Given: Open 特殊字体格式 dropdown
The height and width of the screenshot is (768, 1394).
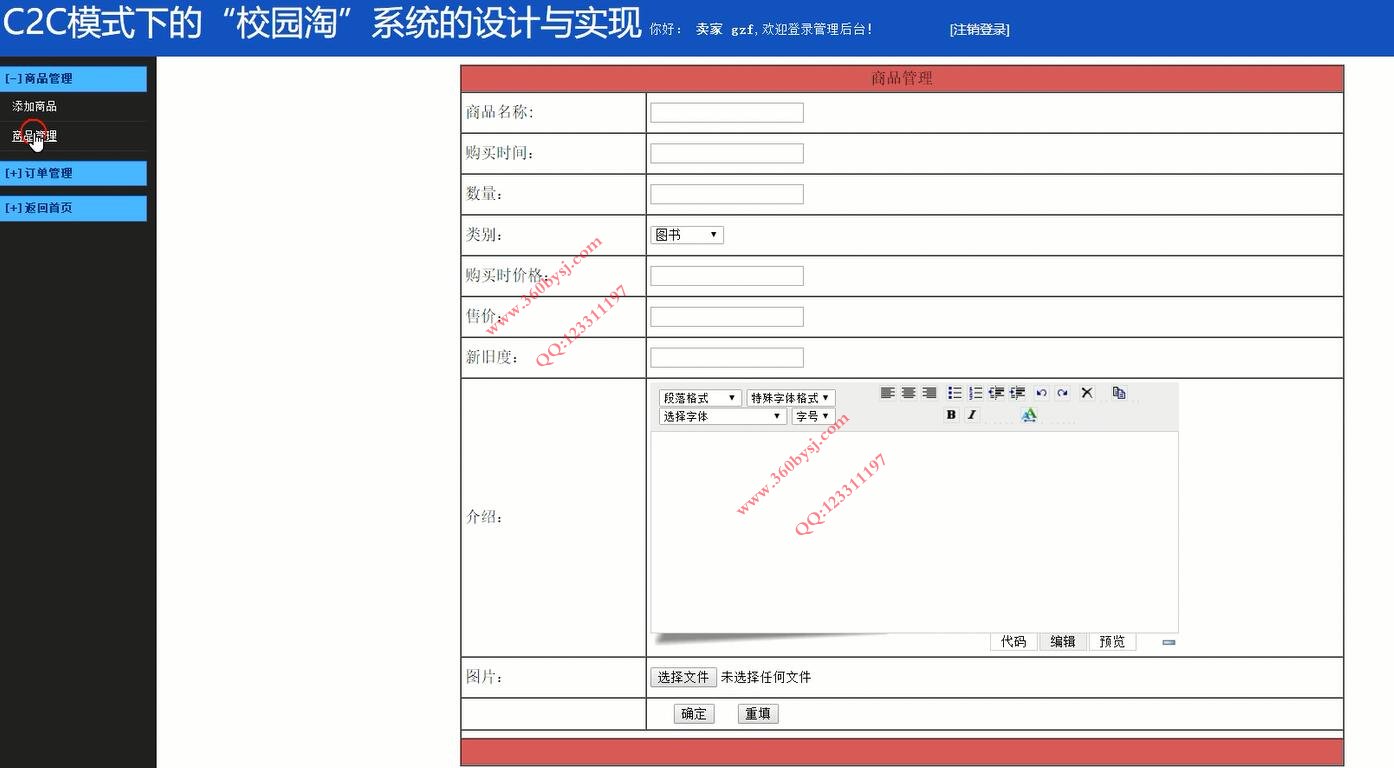Looking at the screenshot, I should tap(791, 398).
